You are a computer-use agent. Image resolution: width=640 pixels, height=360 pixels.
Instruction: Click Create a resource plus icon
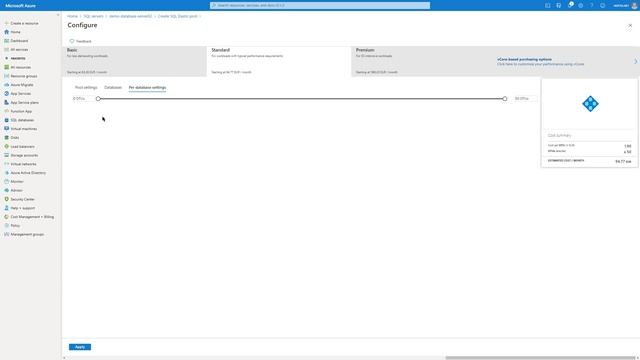click(7, 23)
